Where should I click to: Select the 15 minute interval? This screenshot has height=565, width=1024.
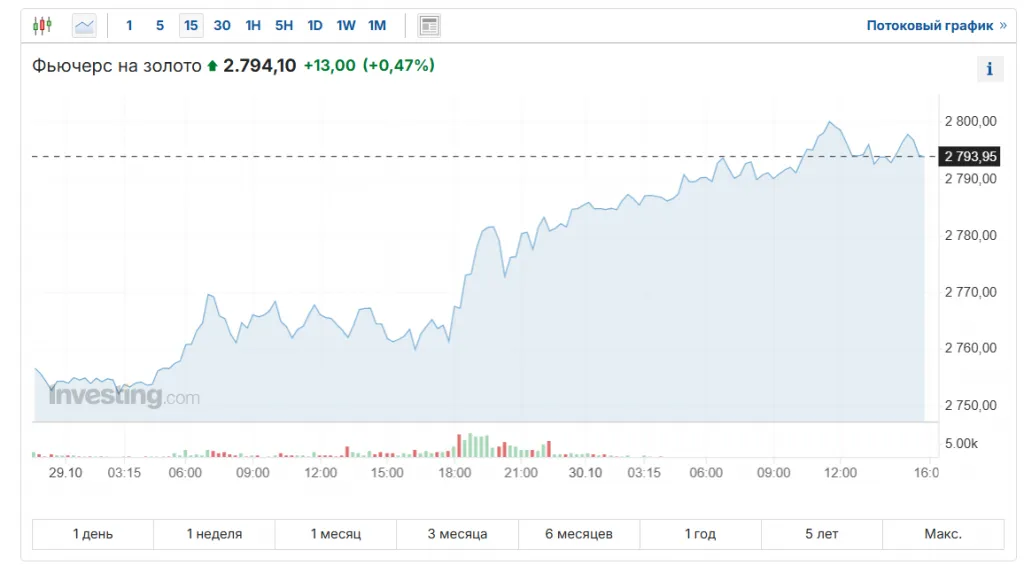(x=191, y=25)
